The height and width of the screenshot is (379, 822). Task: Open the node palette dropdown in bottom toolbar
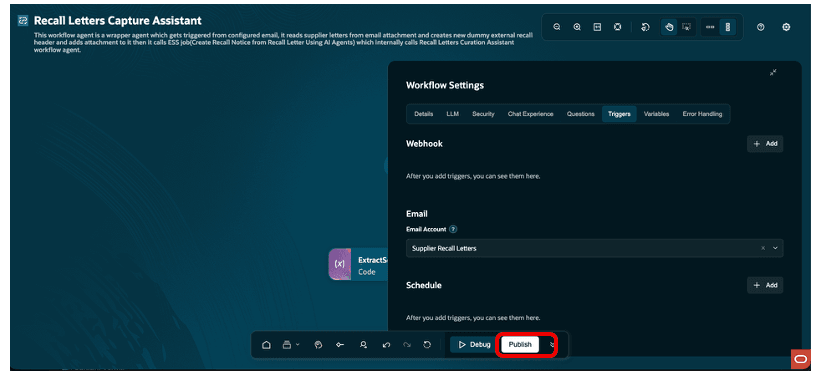(291, 345)
